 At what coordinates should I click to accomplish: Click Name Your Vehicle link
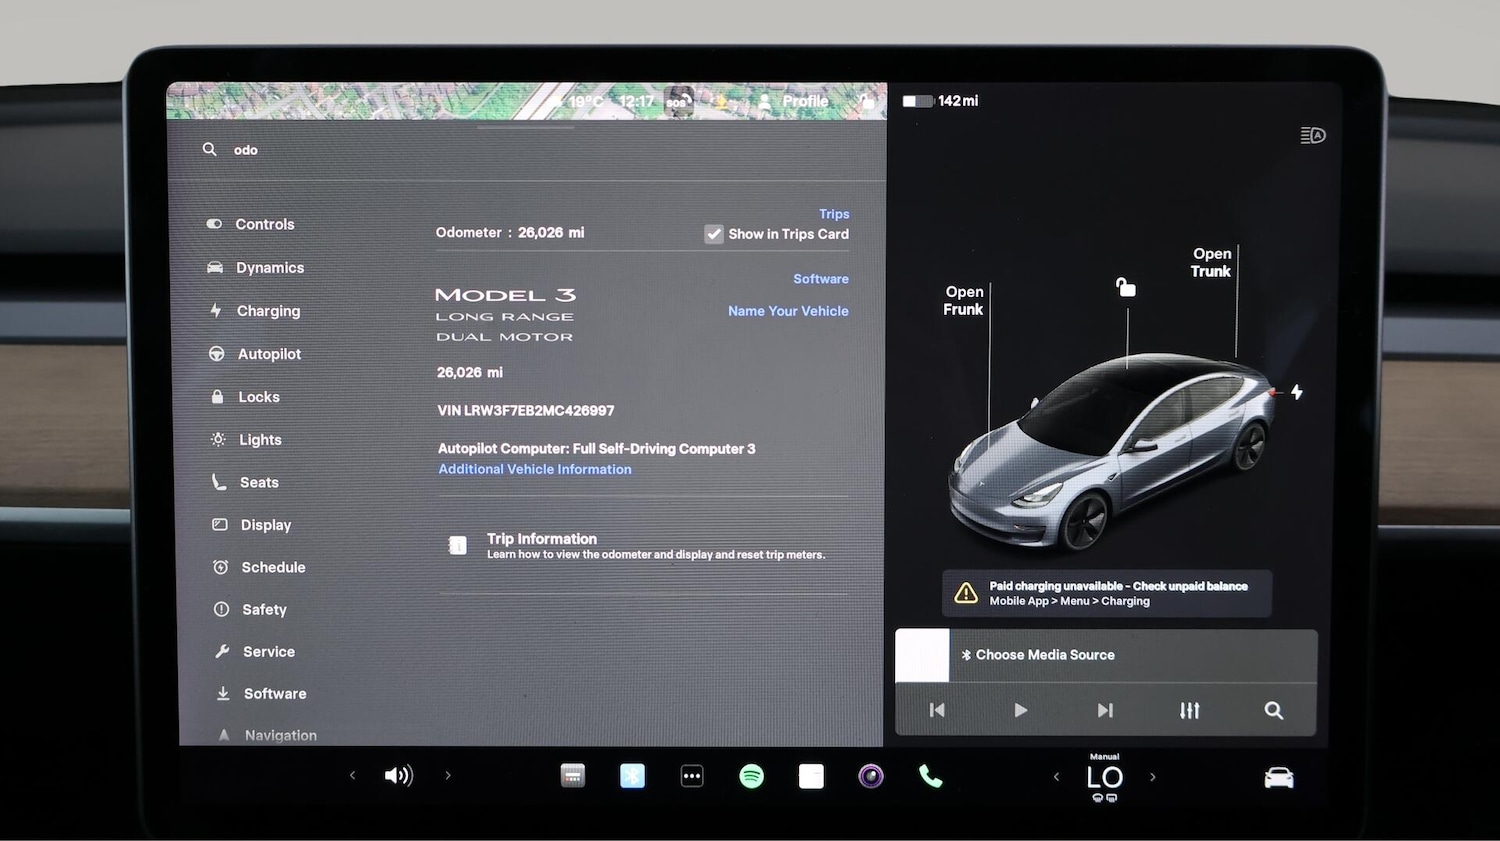(788, 311)
